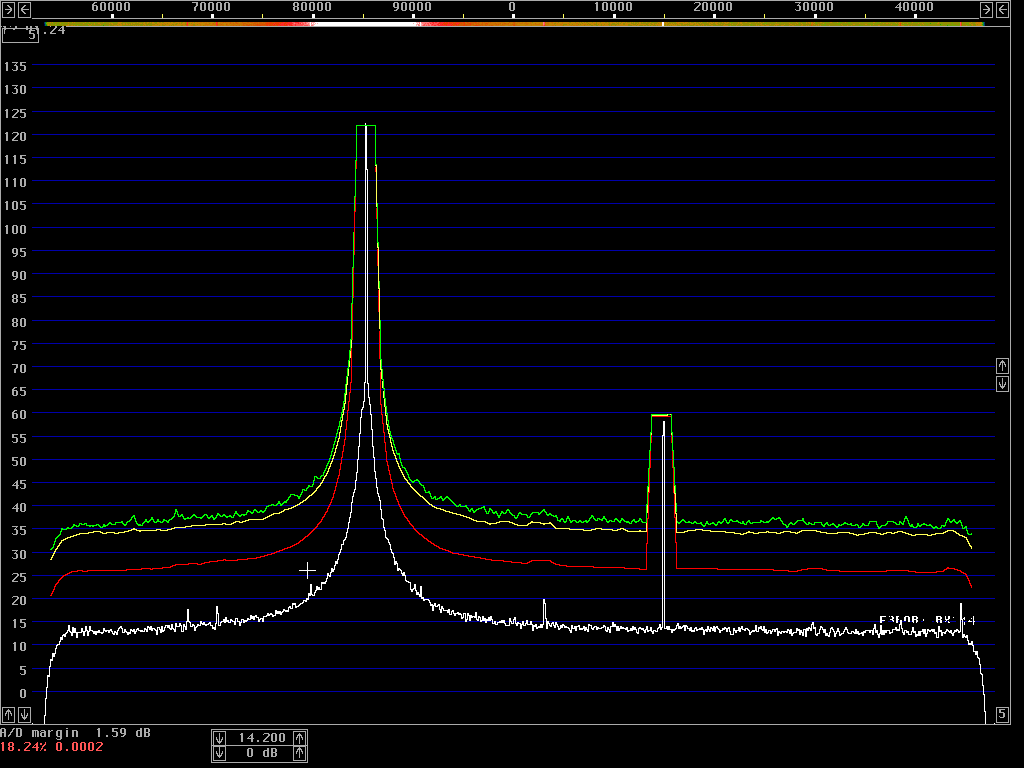Click the 50 dB axis label

click(19, 462)
